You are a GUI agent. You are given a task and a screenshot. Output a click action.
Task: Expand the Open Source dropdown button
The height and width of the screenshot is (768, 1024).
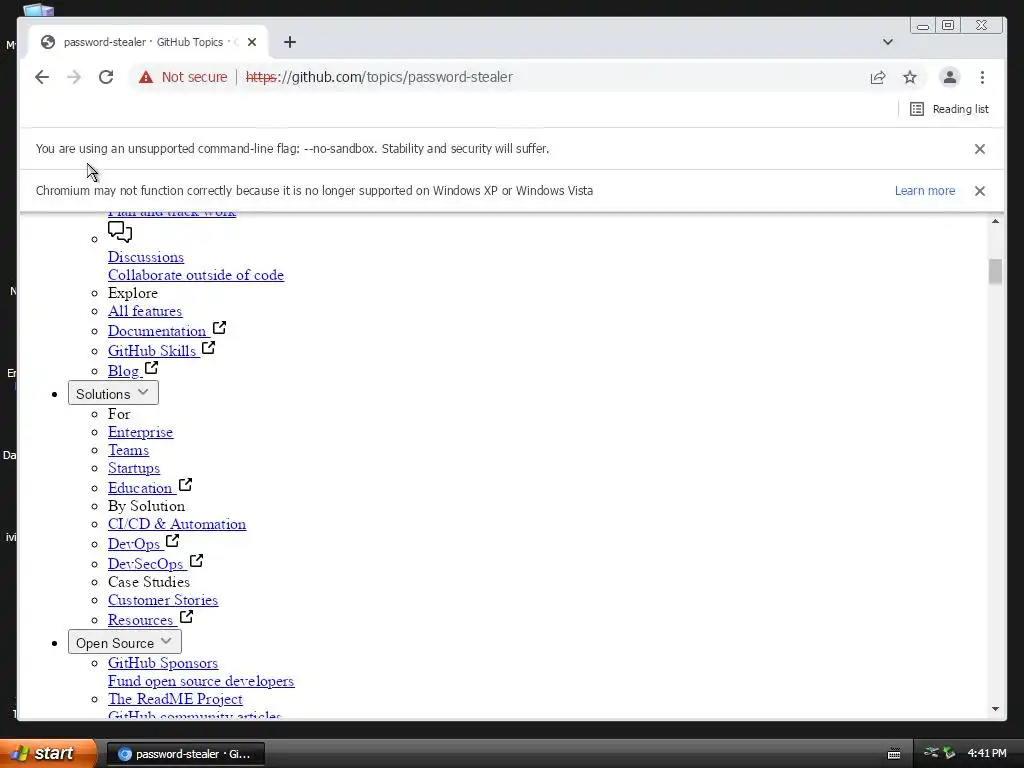pos(125,642)
